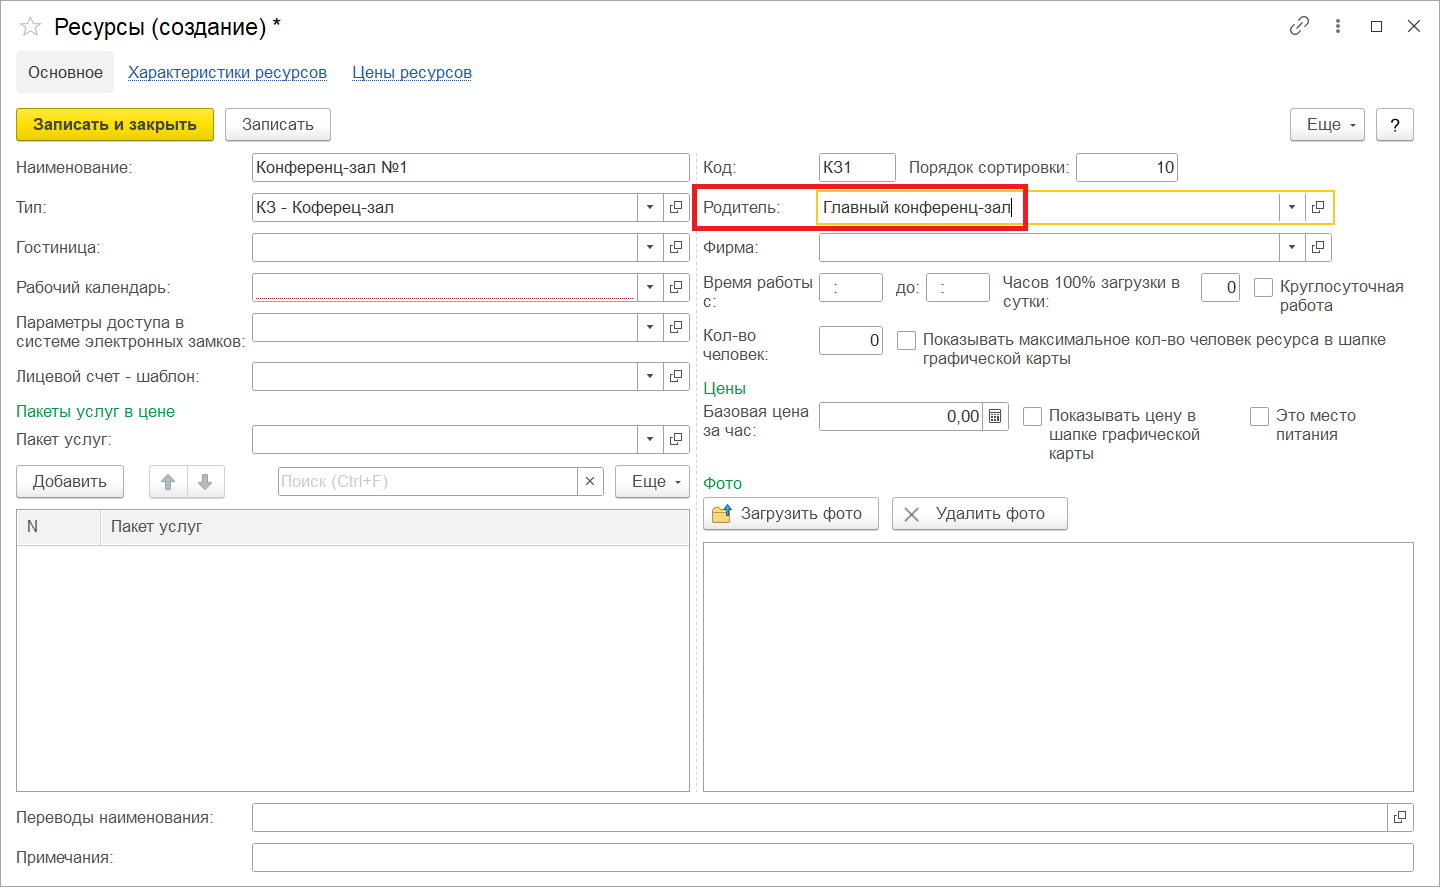Open Гостиница item via open icon
This screenshot has width=1440, height=887.
[676, 247]
